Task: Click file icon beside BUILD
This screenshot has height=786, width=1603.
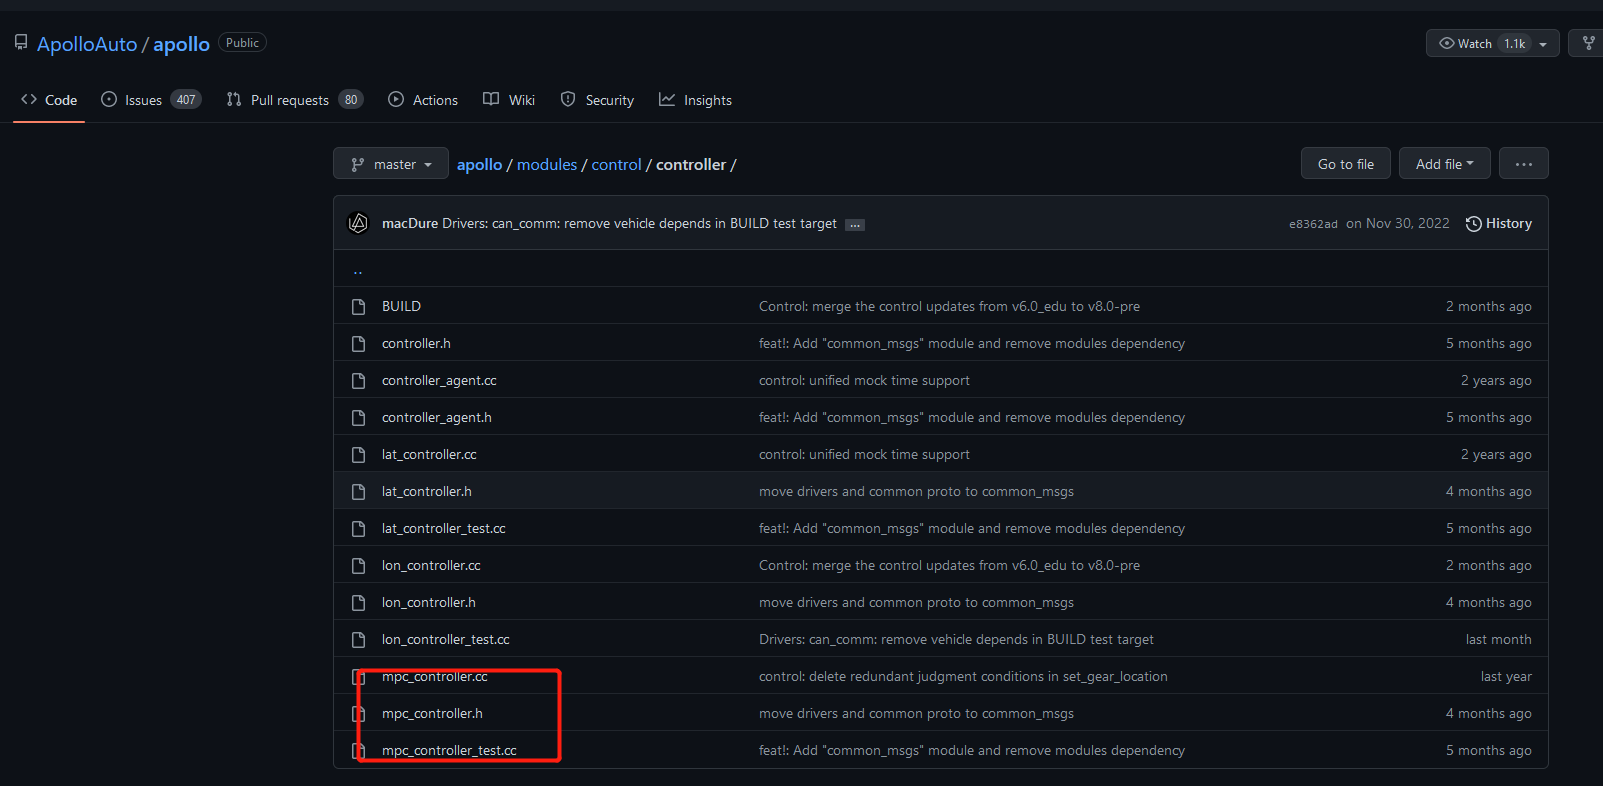Action: (358, 306)
